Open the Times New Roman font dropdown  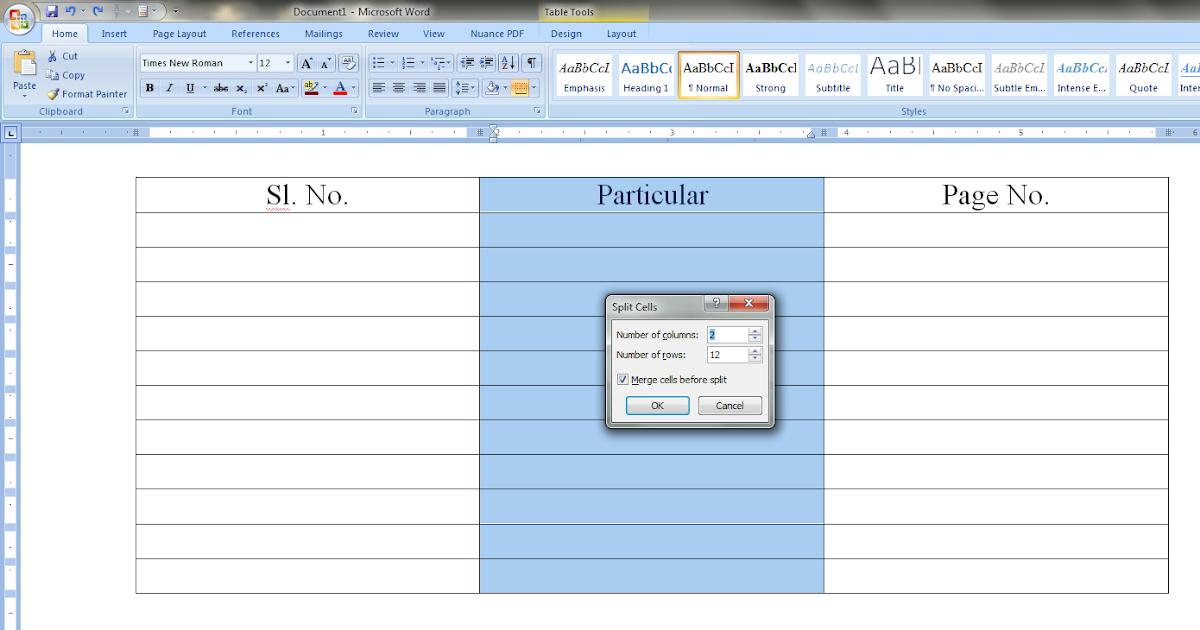pyautogui.click(x=250, y=61)
